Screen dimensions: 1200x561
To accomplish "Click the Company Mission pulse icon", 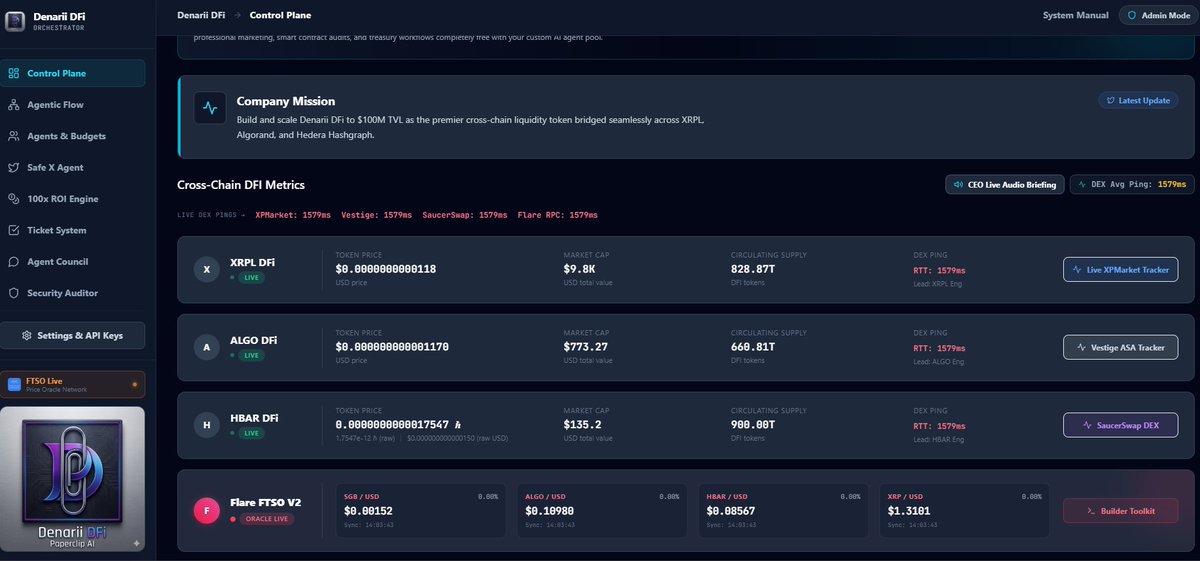I will point(210,108).
